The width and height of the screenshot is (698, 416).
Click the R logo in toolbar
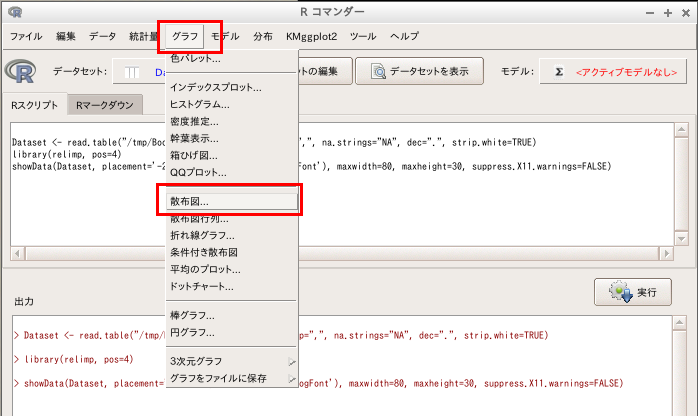click(x=20, y=71)
